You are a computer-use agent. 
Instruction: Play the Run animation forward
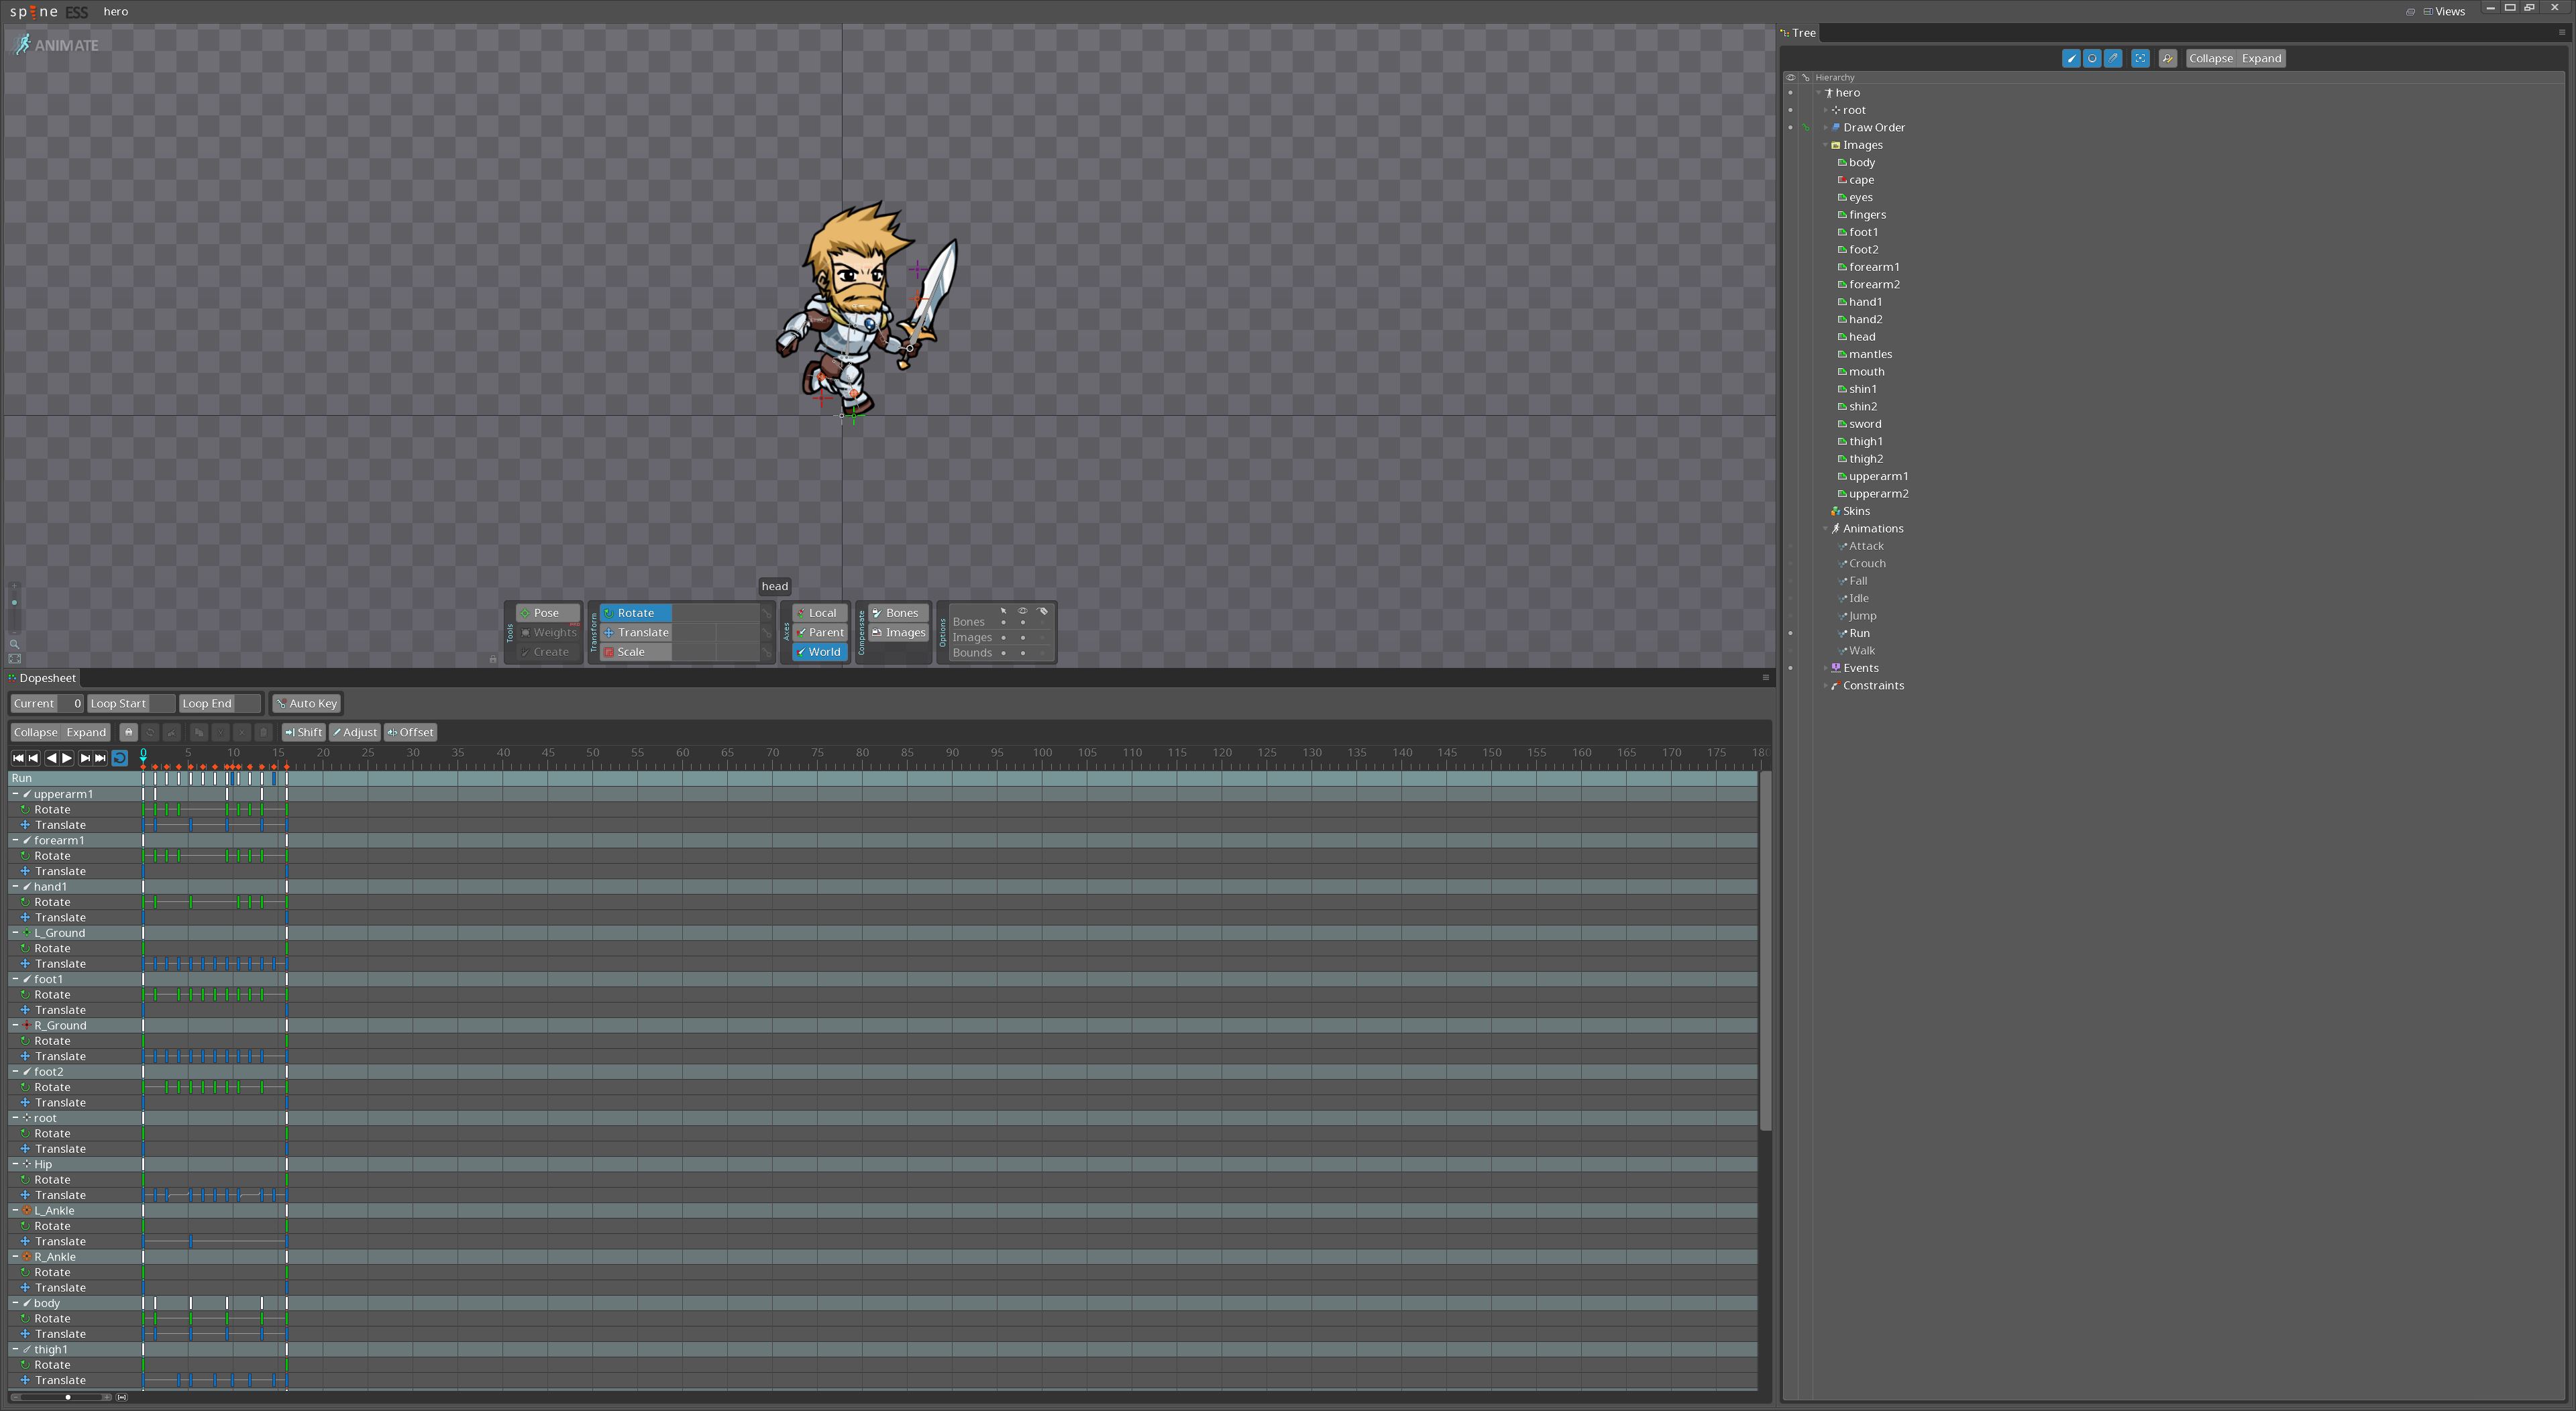pos(67,758)
